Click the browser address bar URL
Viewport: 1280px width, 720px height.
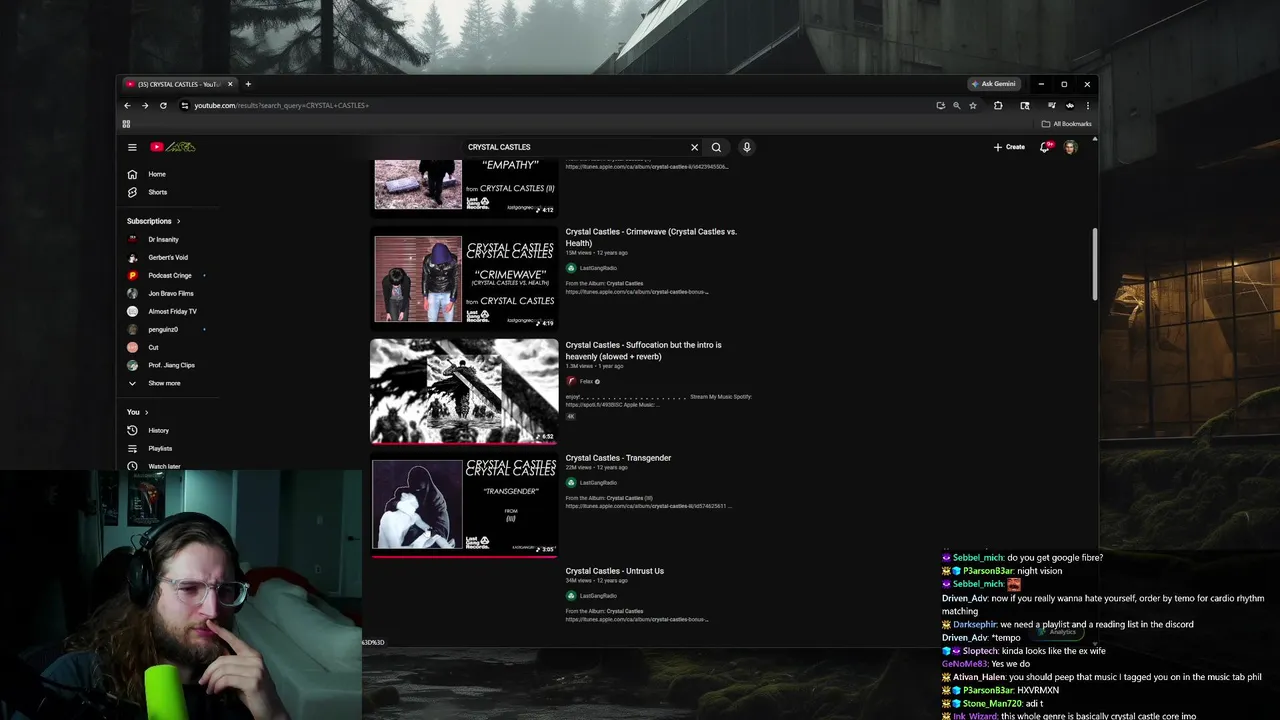click(x=281, y=105)
